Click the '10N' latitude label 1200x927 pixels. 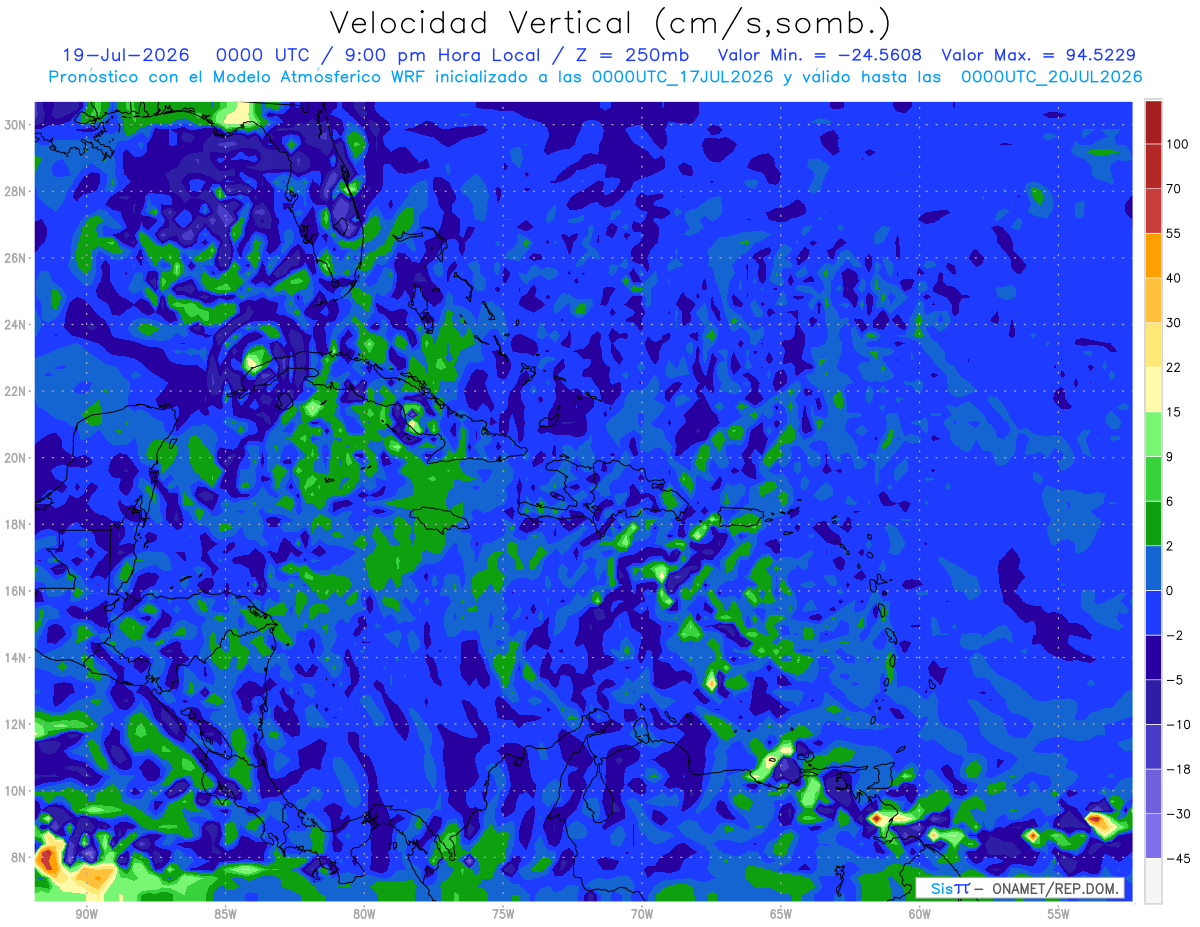coord(14,791)
